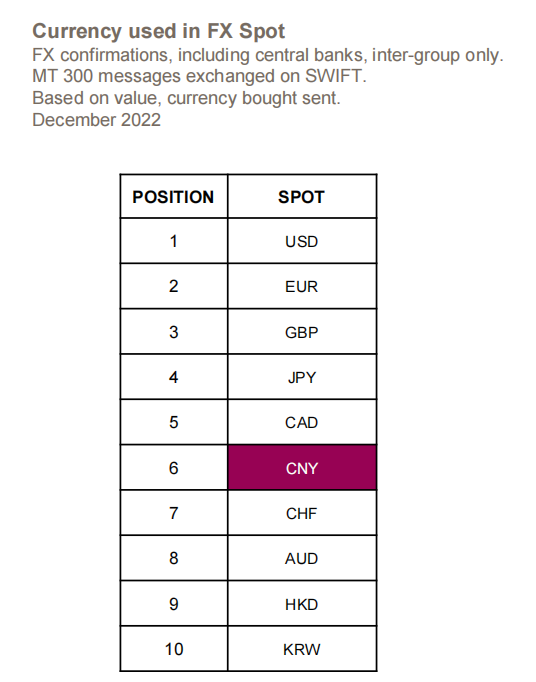Select position number 6 cell
Viewport: 536px width, 682px height.
pos(174,468)
